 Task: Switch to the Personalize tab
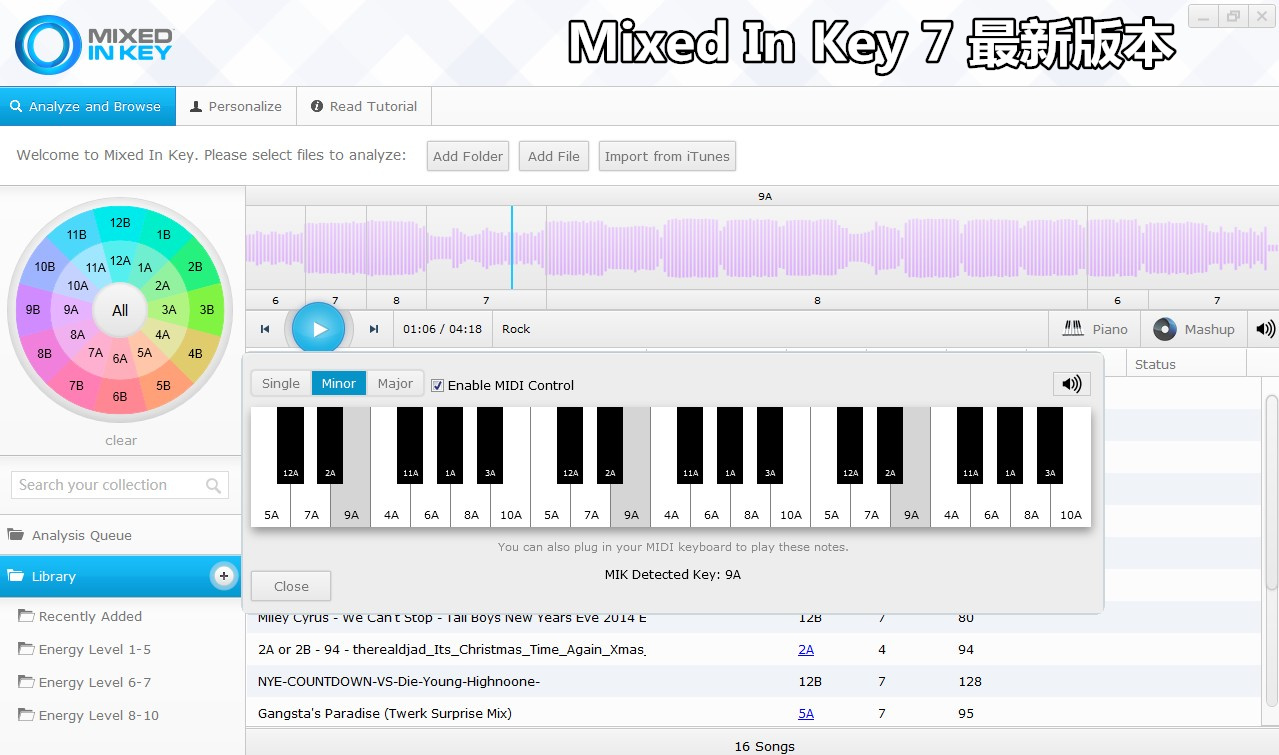pyautogui.click(x=236, y=106)
